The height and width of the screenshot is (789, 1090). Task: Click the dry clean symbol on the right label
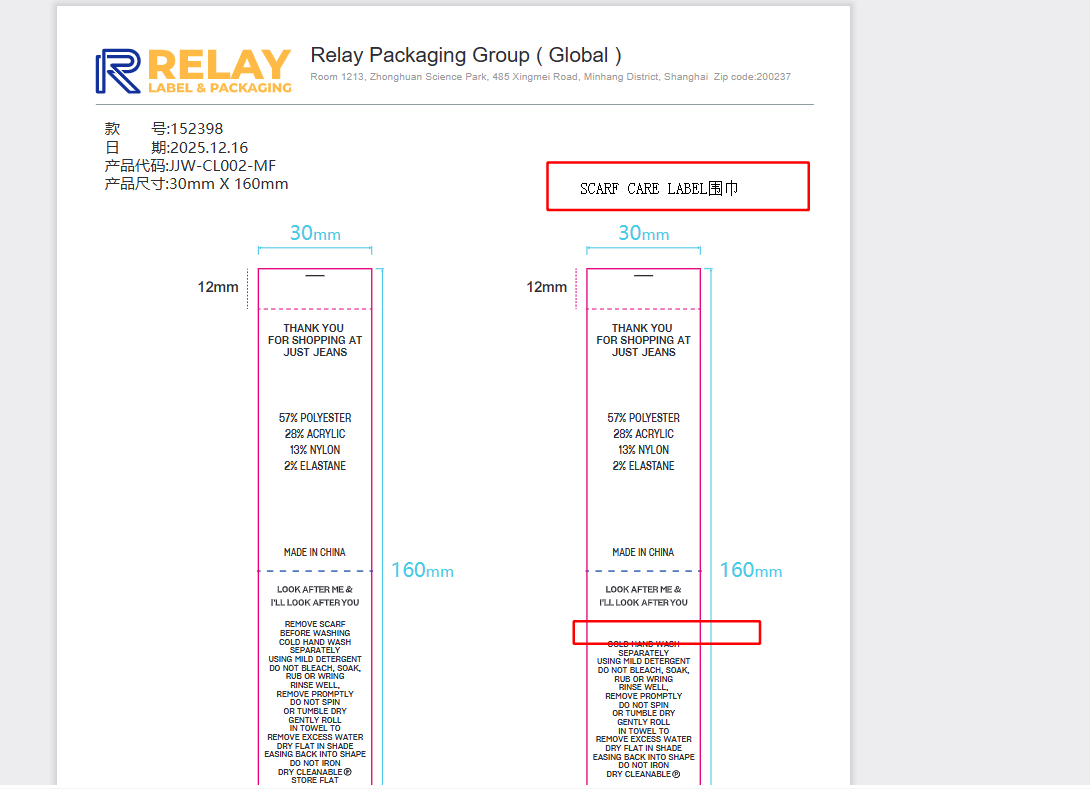[x=676, y=774]
